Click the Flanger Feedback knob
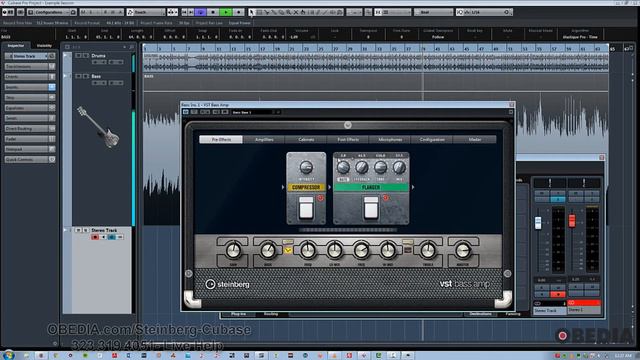640x360 pixels. click(362, 167)
